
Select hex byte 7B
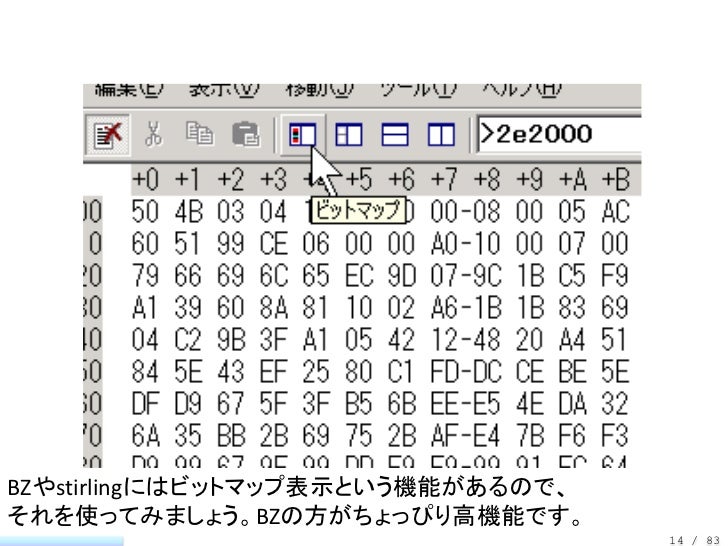tap(530, 436)
